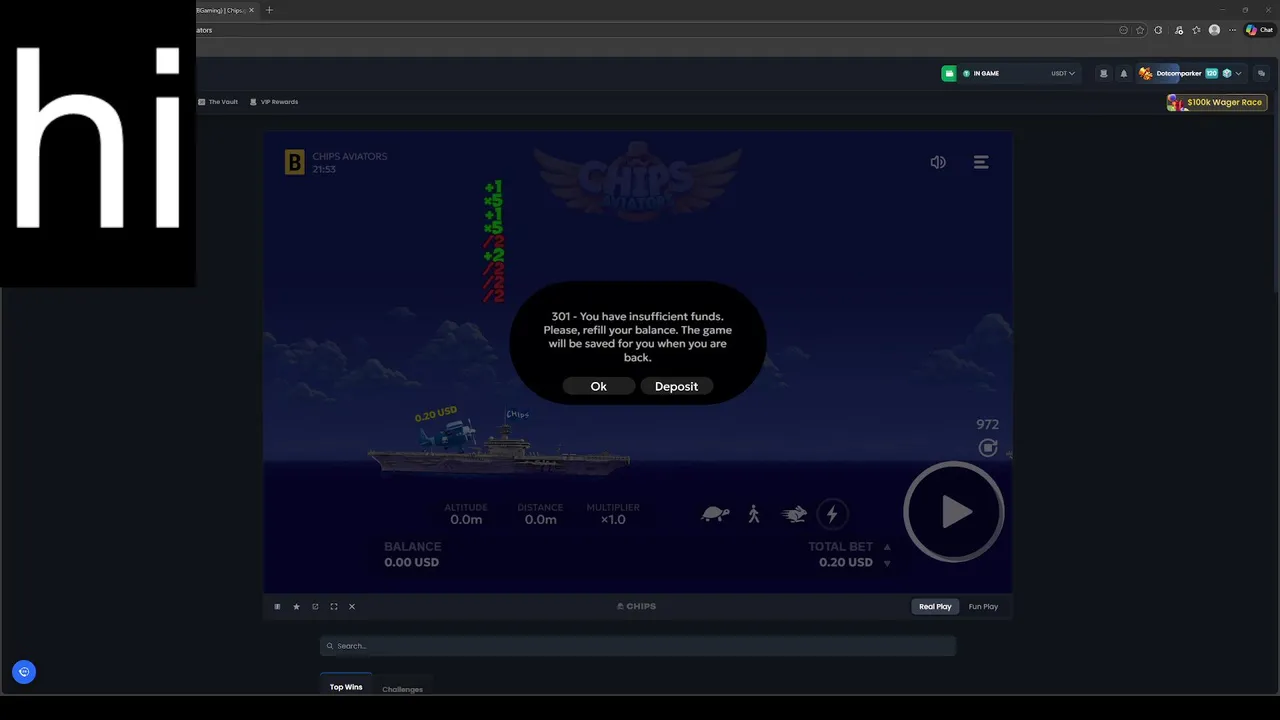Select the walking person speed
The height and width of the screenshot is (720, 1280).
tap(754, 514)
